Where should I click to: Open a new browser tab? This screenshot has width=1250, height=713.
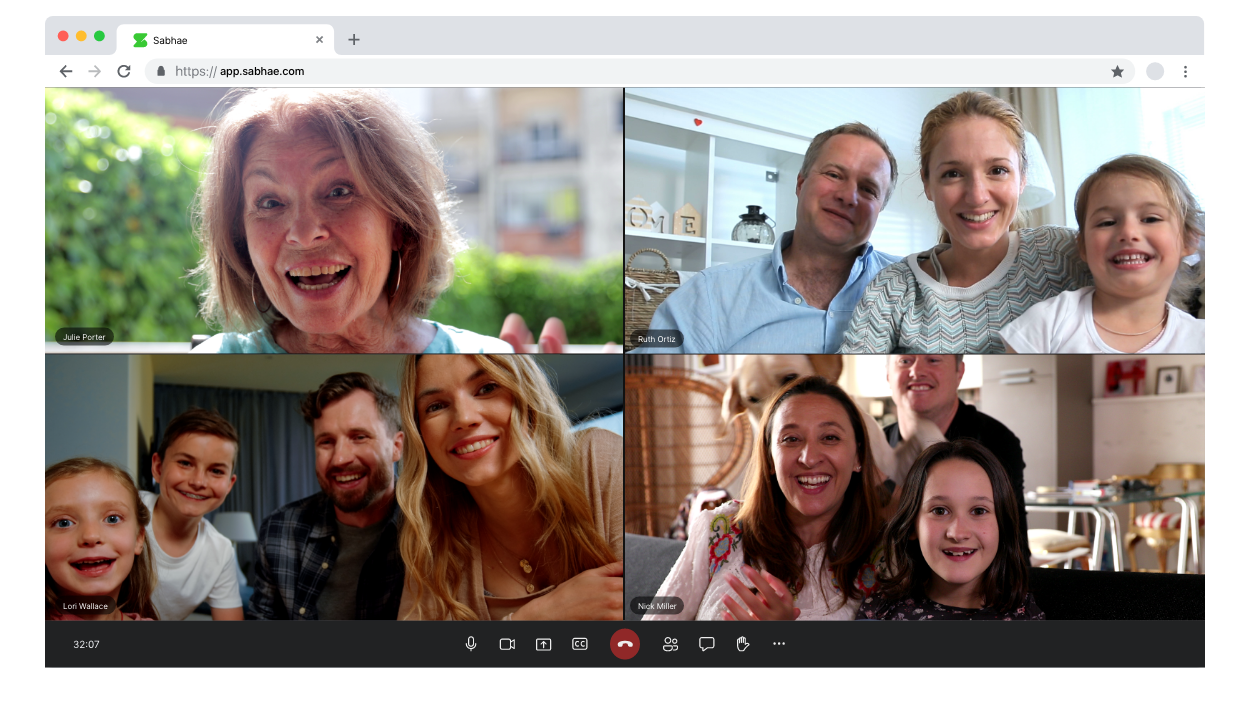pyautogui.click(x=354, y=40)
